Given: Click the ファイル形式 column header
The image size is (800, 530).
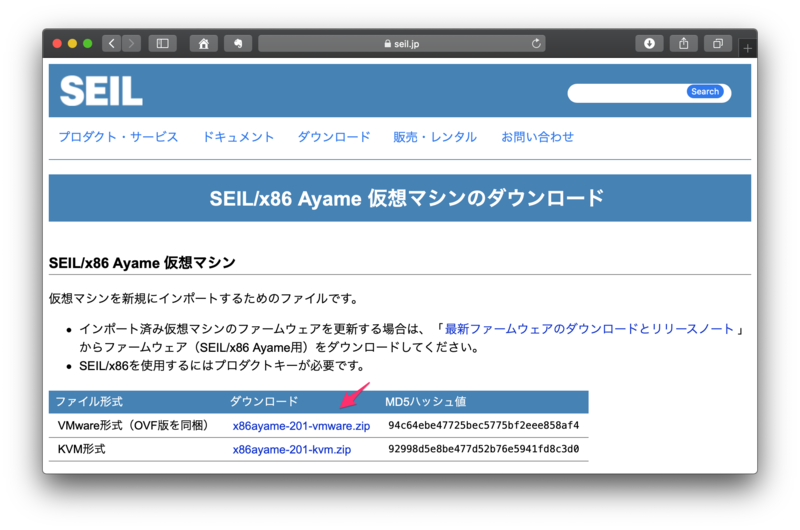Looking at the screenshot, I should 89,402.
